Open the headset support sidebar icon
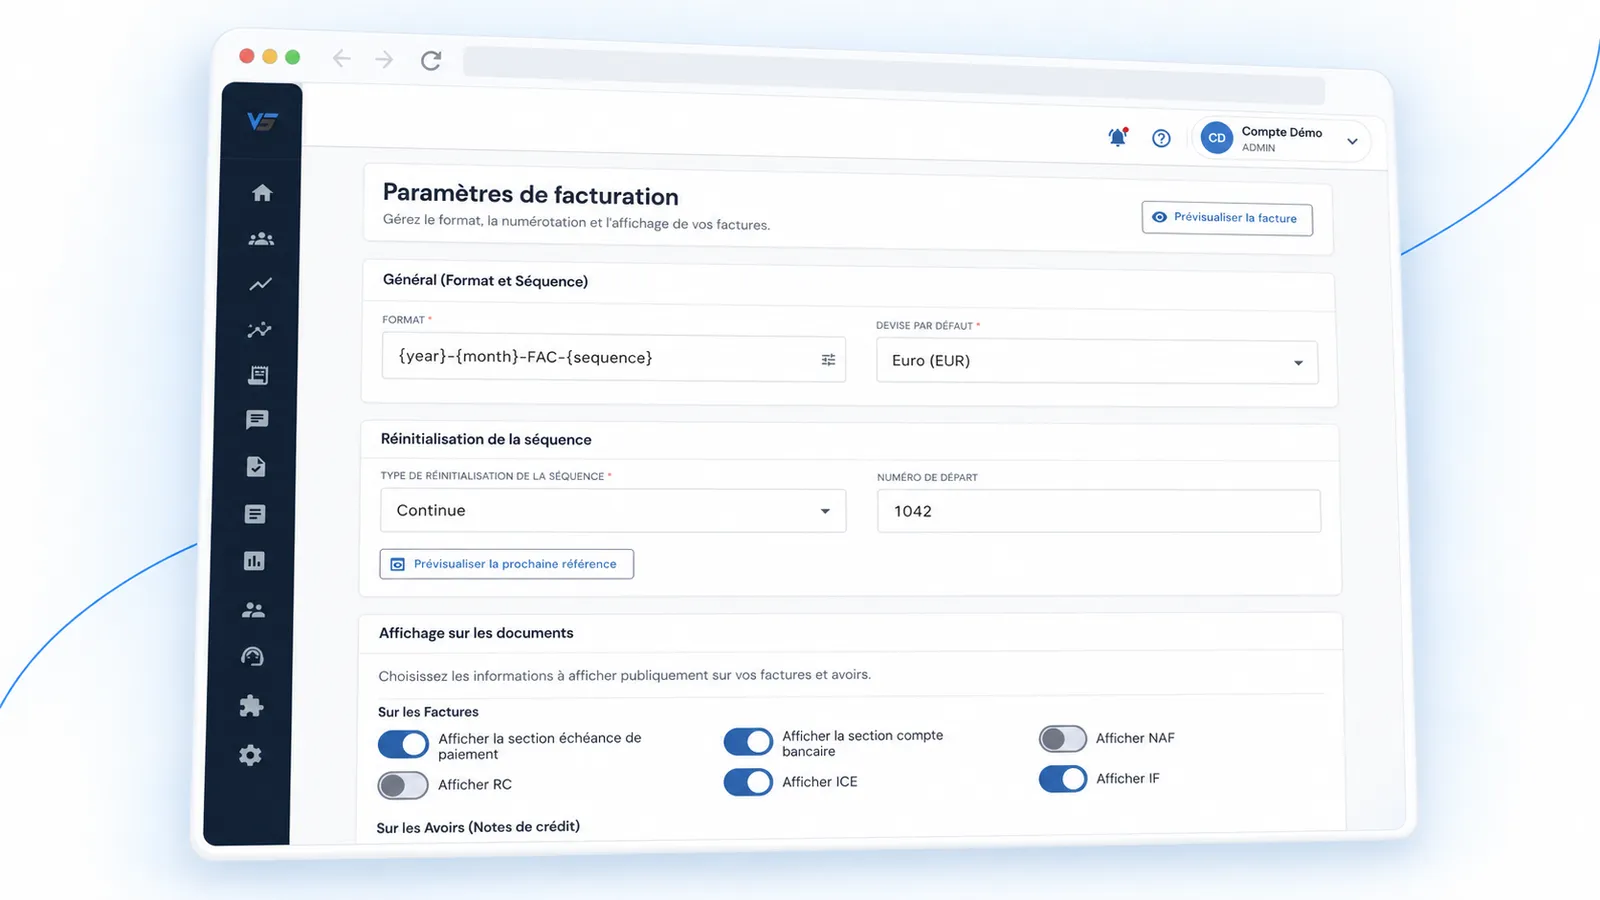Image resolution: width=1600 pixels, height=900 pixels. pyautogui.click(x=252, y=656)
